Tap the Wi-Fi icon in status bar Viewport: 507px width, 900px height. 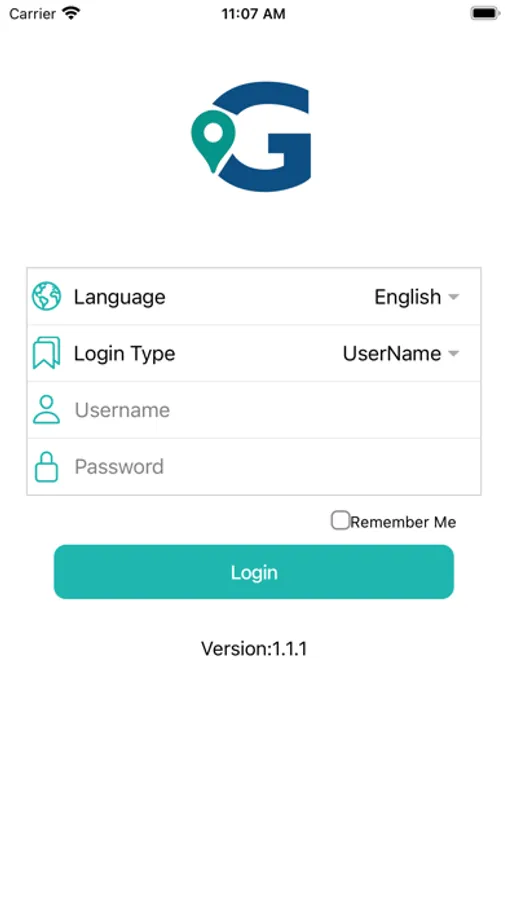pos(71,13)
